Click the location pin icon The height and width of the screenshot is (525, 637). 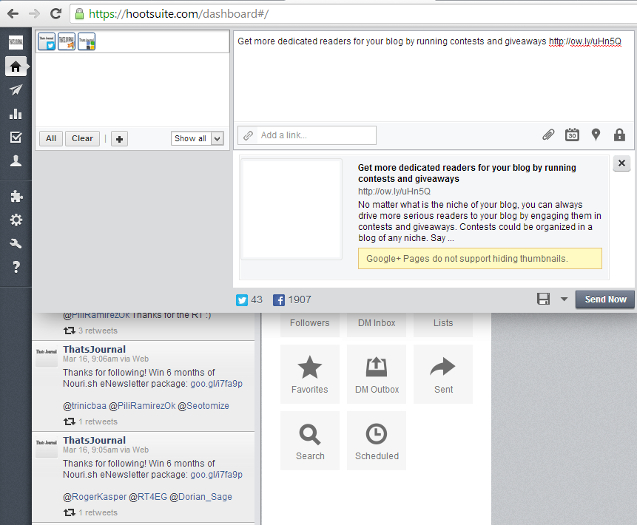596,135
